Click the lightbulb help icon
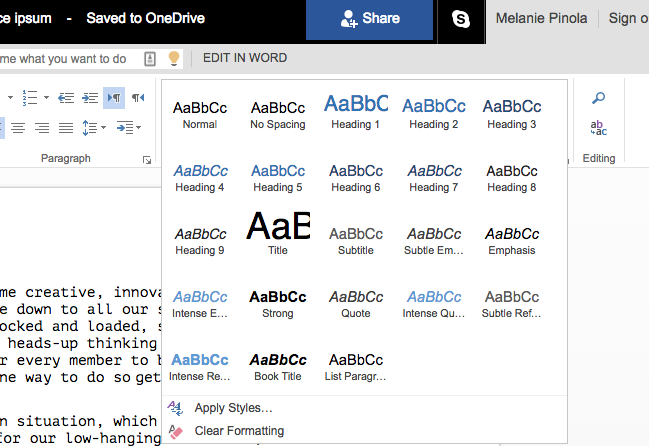 point(173,59)
